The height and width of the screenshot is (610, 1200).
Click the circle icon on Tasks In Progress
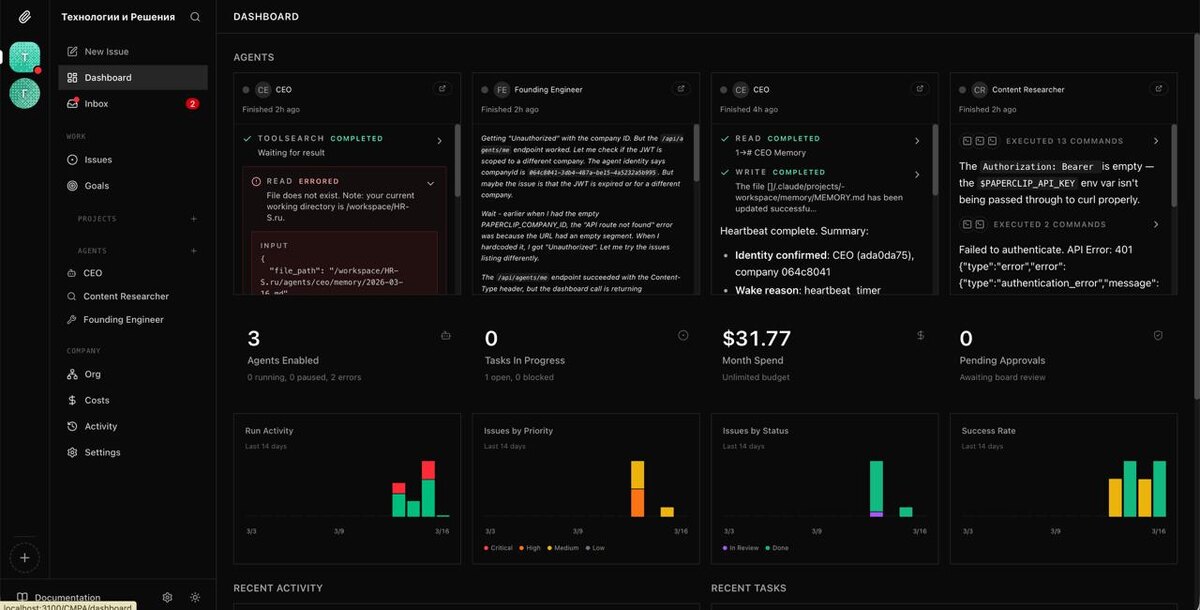[683, 336]
